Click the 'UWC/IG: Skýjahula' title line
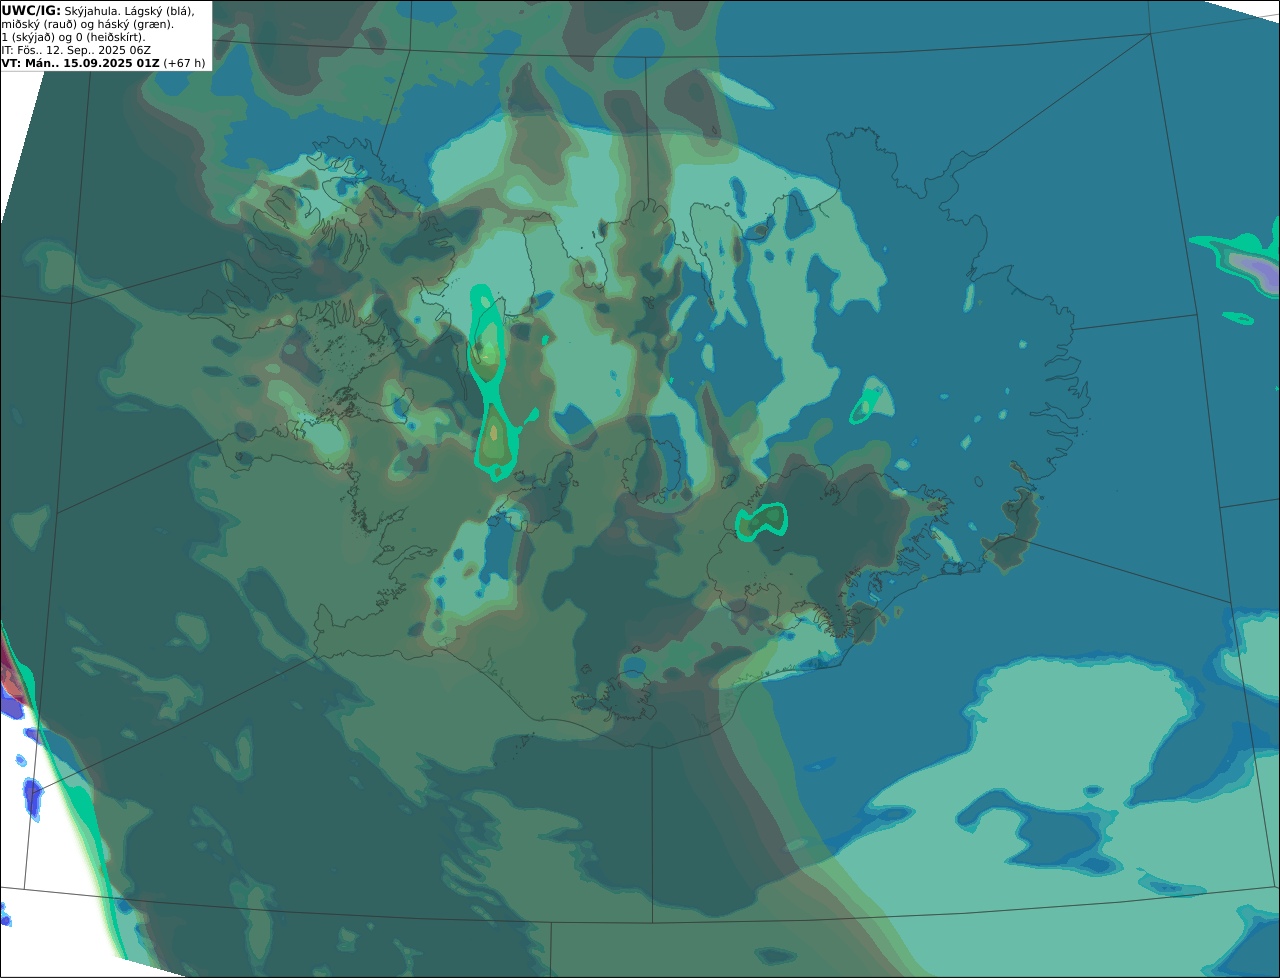The image size is (1280, 978). coord(98,10)
